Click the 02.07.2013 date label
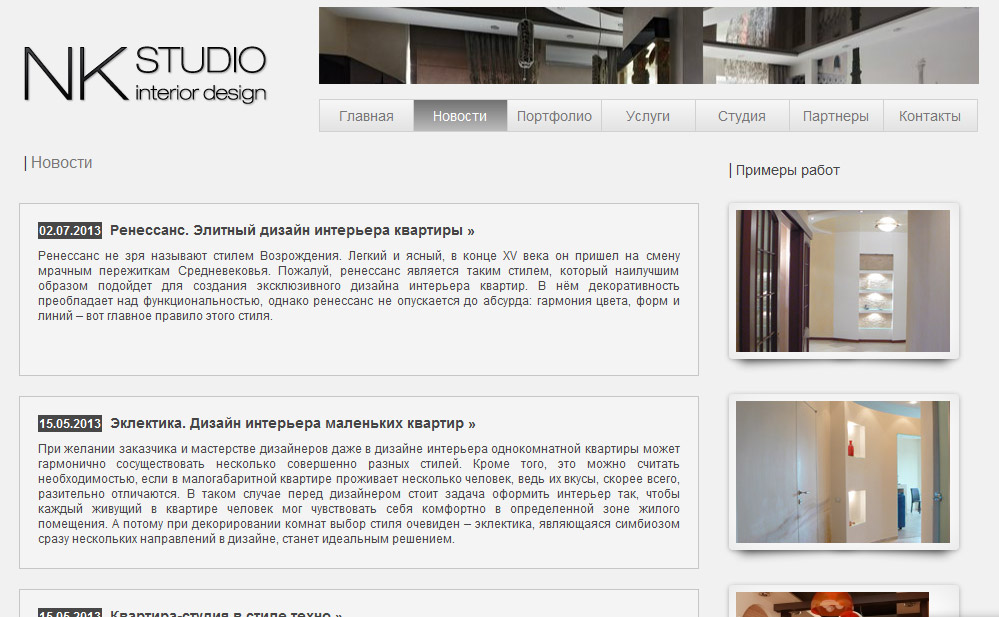999x617 pixels. coord(69,231)
